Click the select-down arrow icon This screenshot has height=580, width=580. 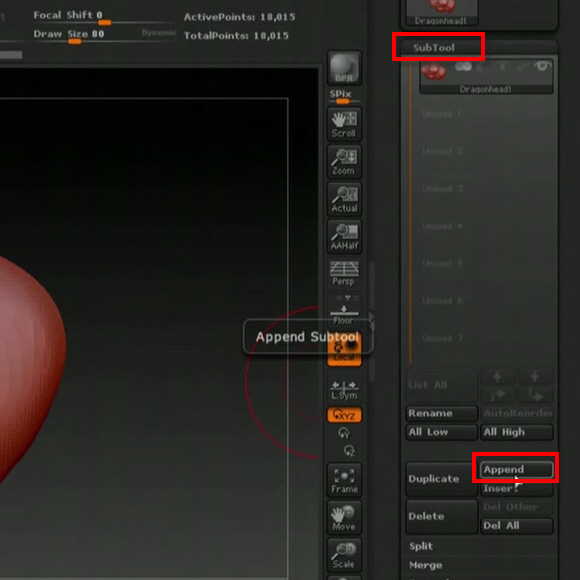coord(535,377)
